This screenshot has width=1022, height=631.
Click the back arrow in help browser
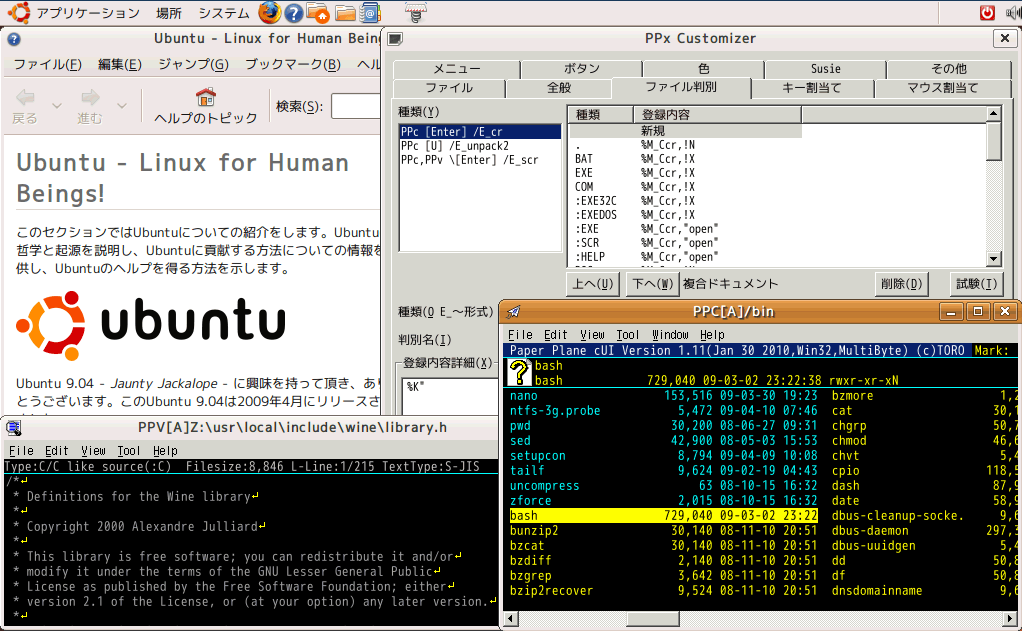pos(25,105)
